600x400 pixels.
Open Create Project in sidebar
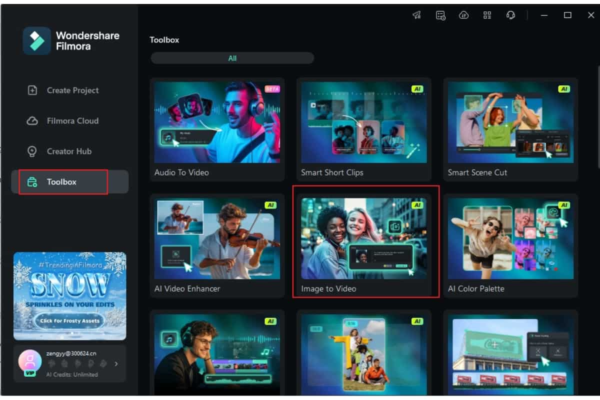pos(71,90)
